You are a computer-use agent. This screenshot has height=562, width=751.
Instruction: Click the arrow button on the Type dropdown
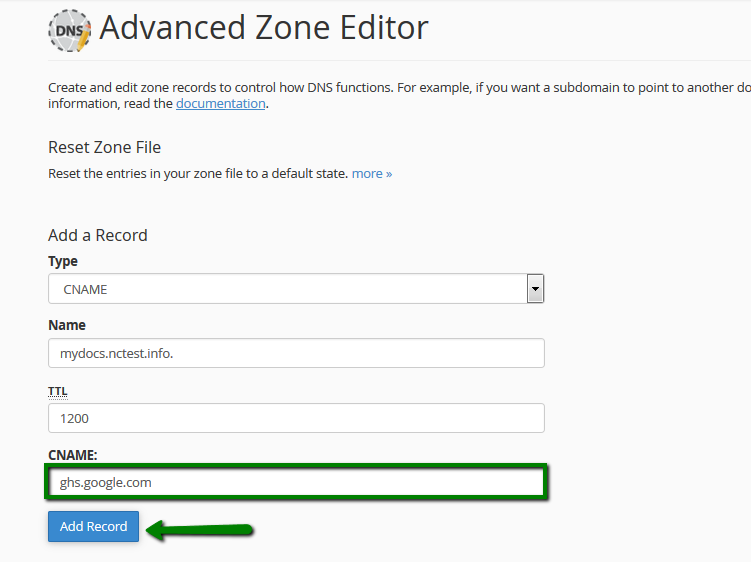(x=535, y=289)
